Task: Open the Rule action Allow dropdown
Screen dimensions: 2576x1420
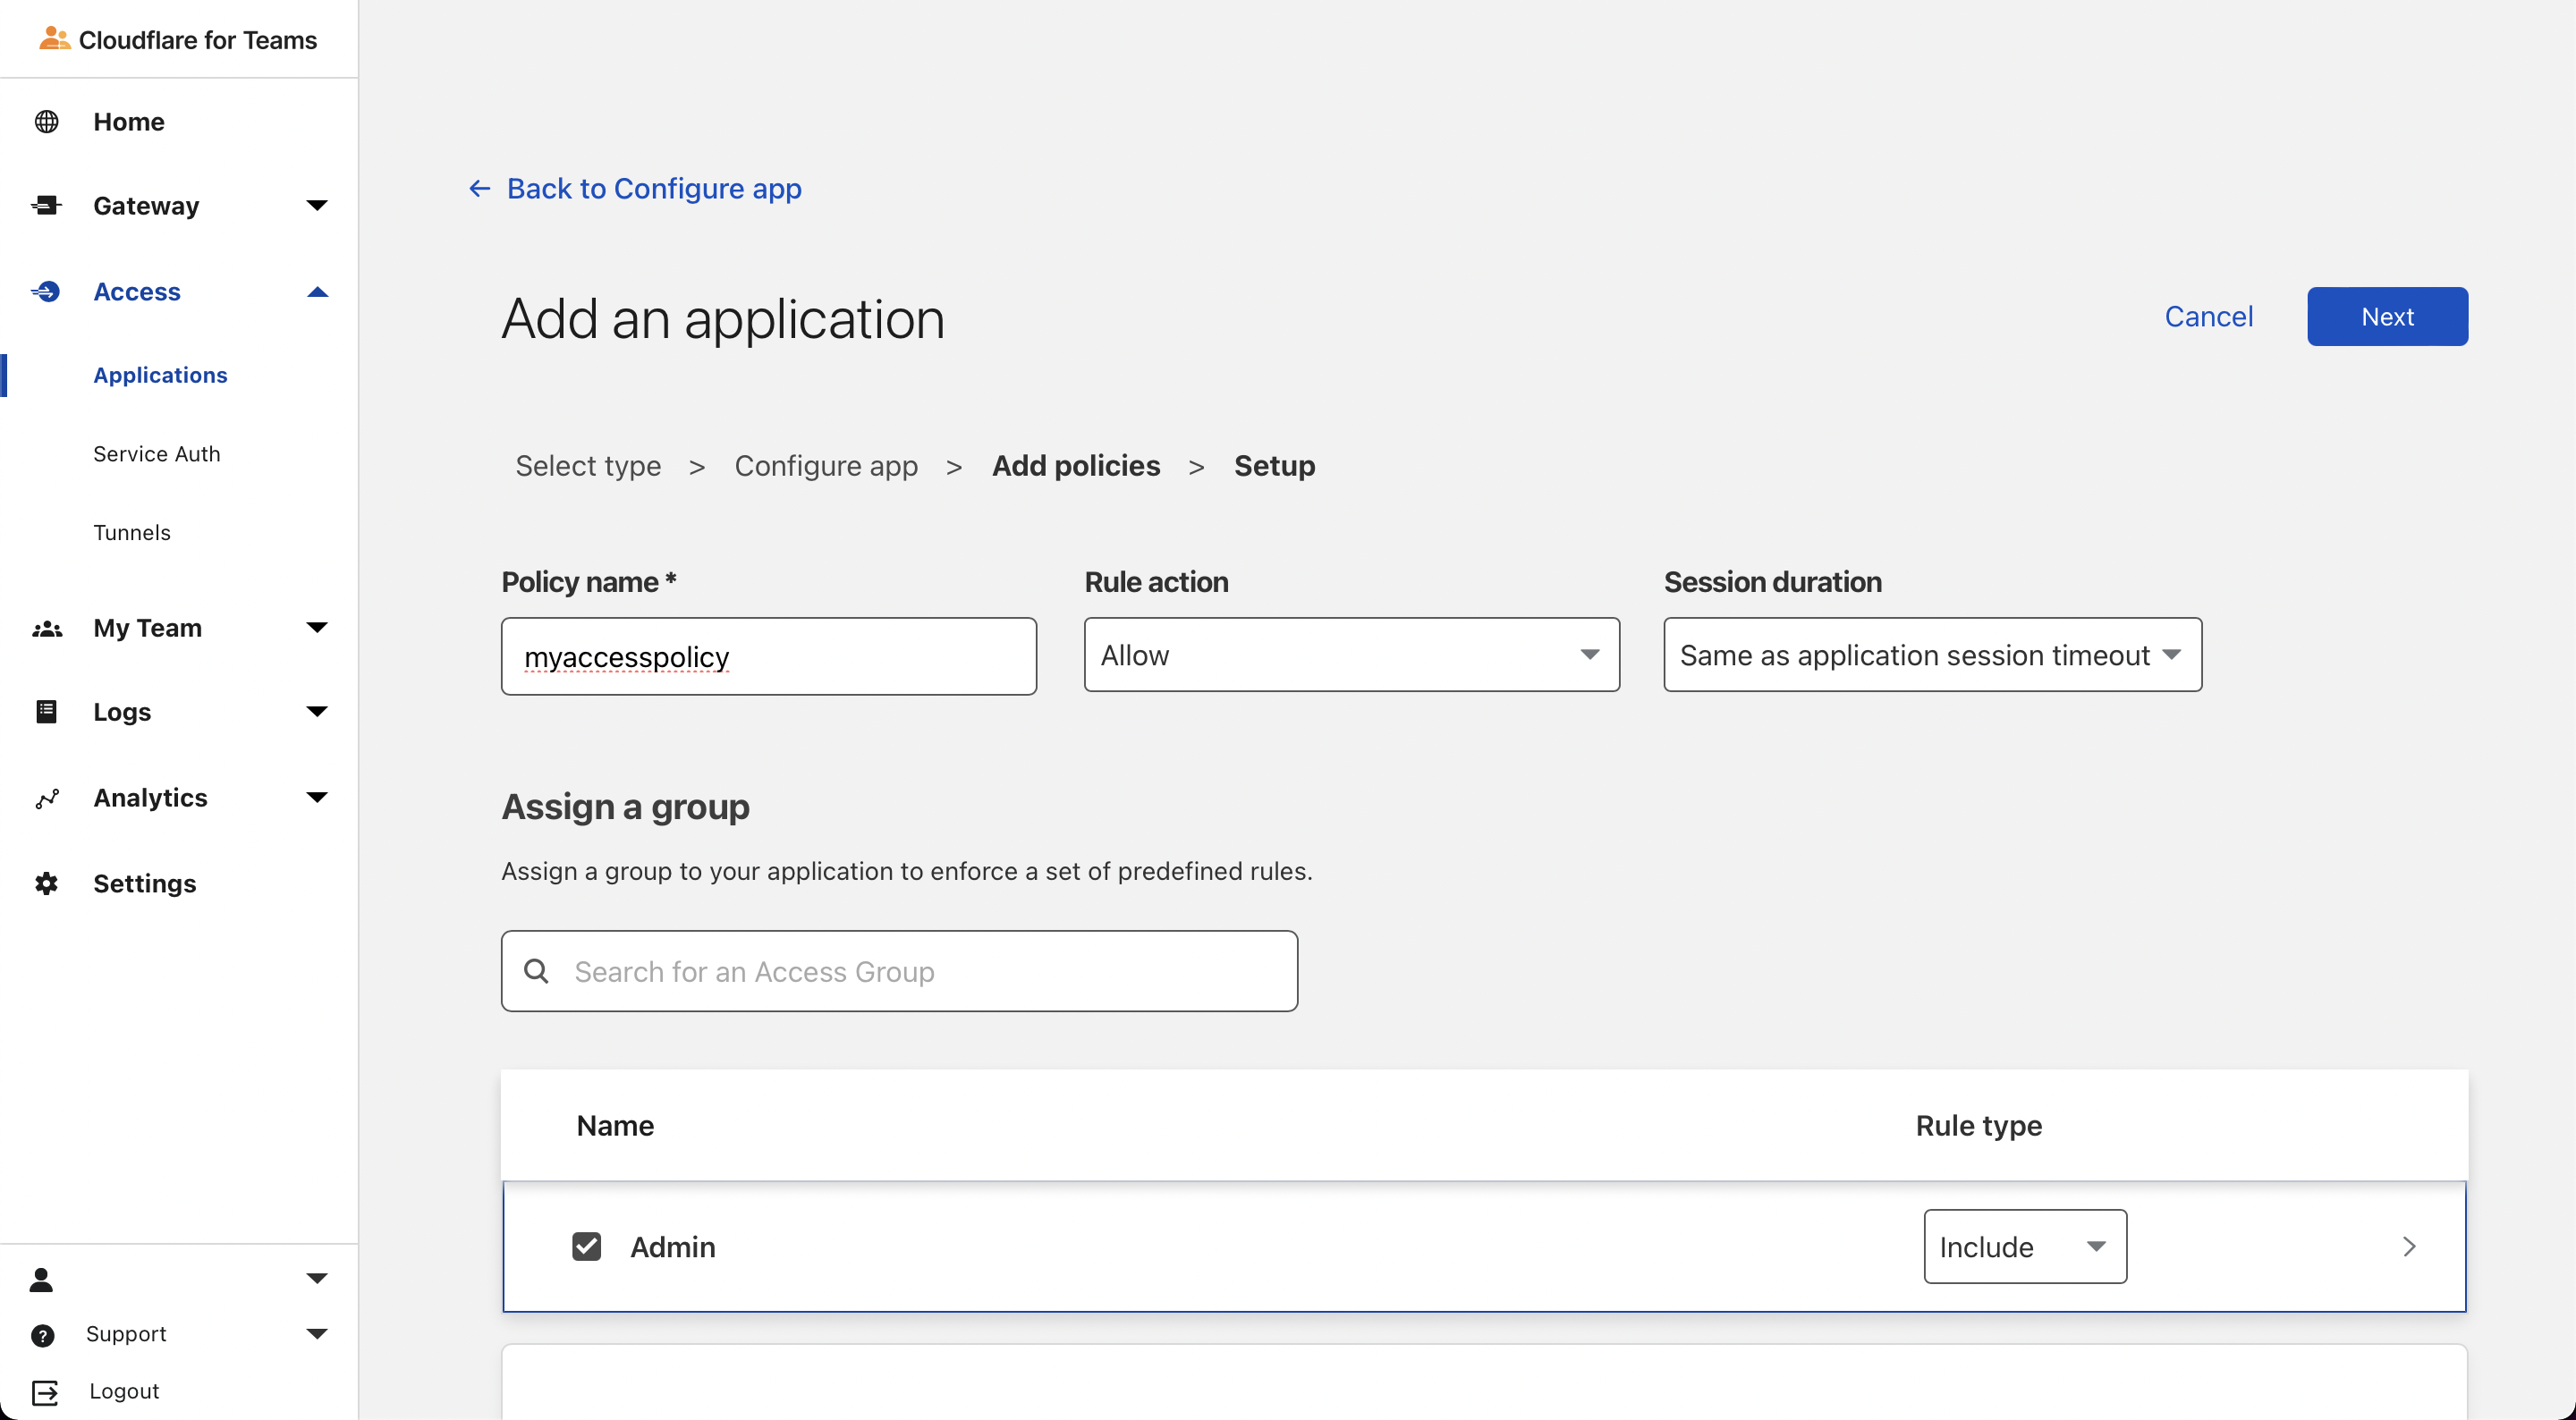Action: pos(1351,655)
